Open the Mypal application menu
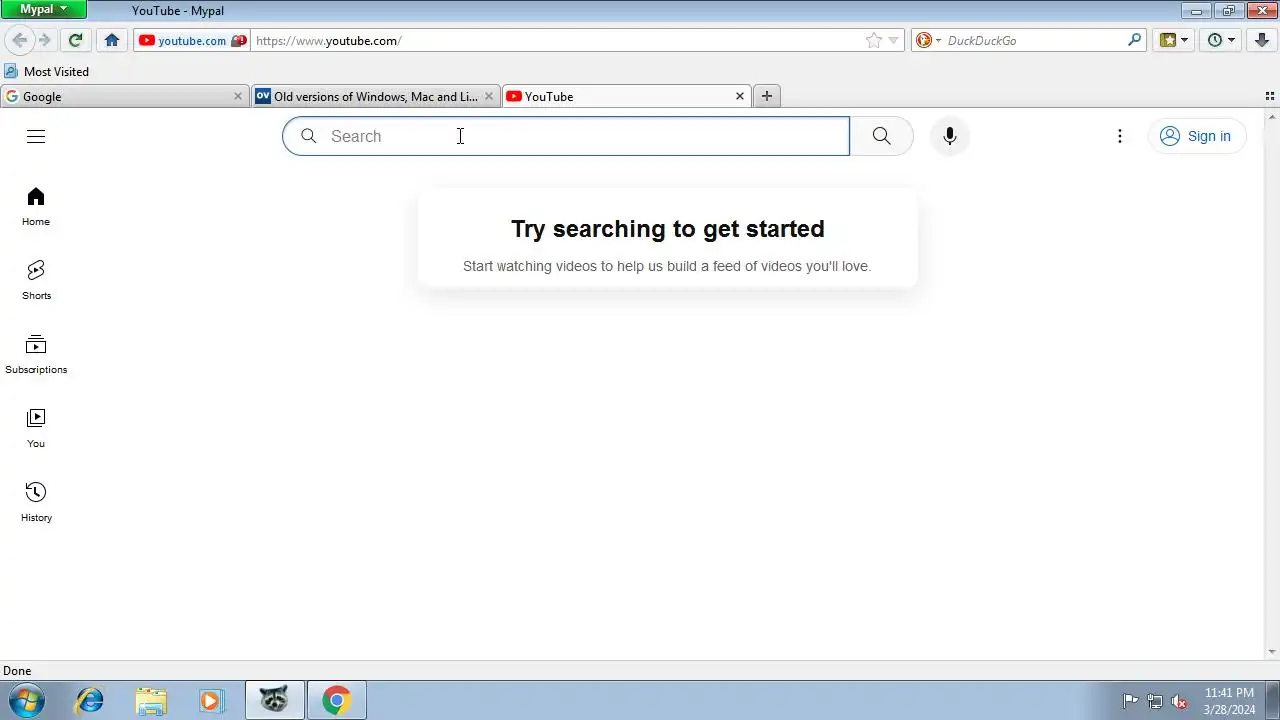Screen dimensions: 1280x720 pyautogui.click(x=44, y=9)
